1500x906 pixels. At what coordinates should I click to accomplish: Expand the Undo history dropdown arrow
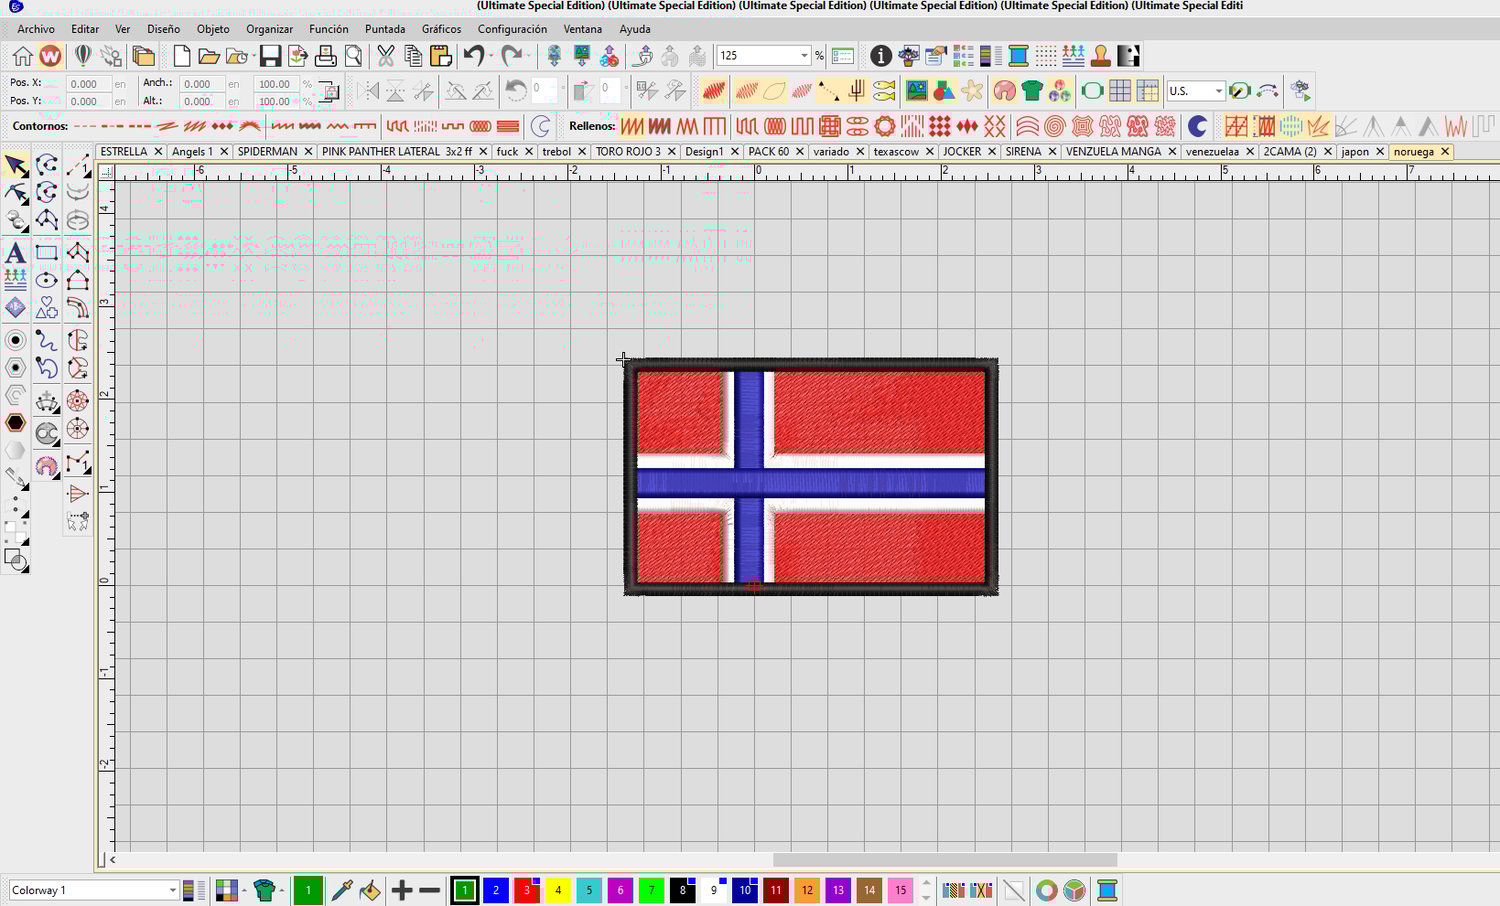click(x=490, y=56)
